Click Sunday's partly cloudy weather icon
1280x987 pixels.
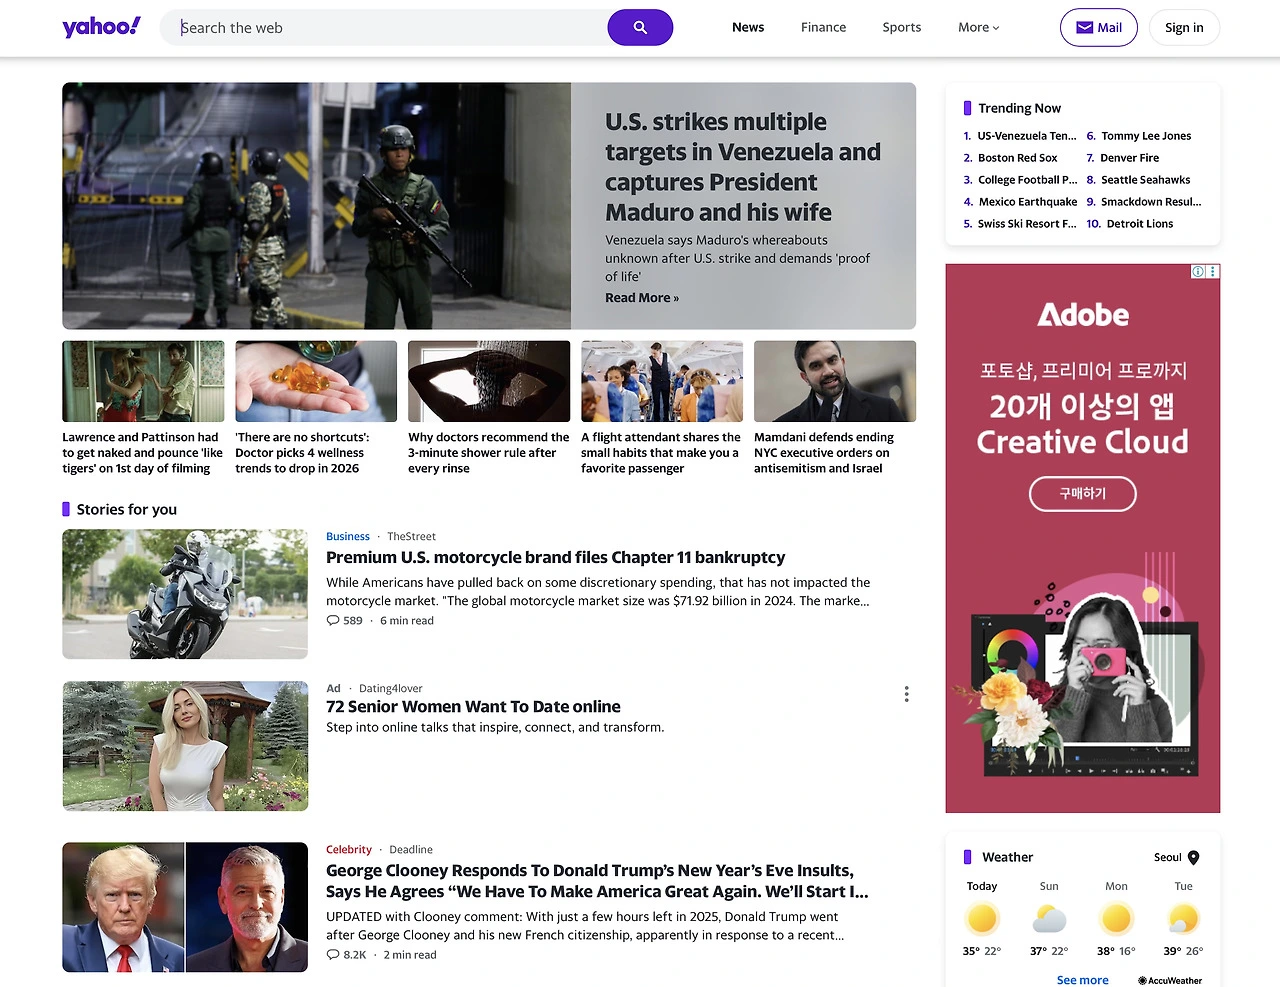(x=1049, y=918)
